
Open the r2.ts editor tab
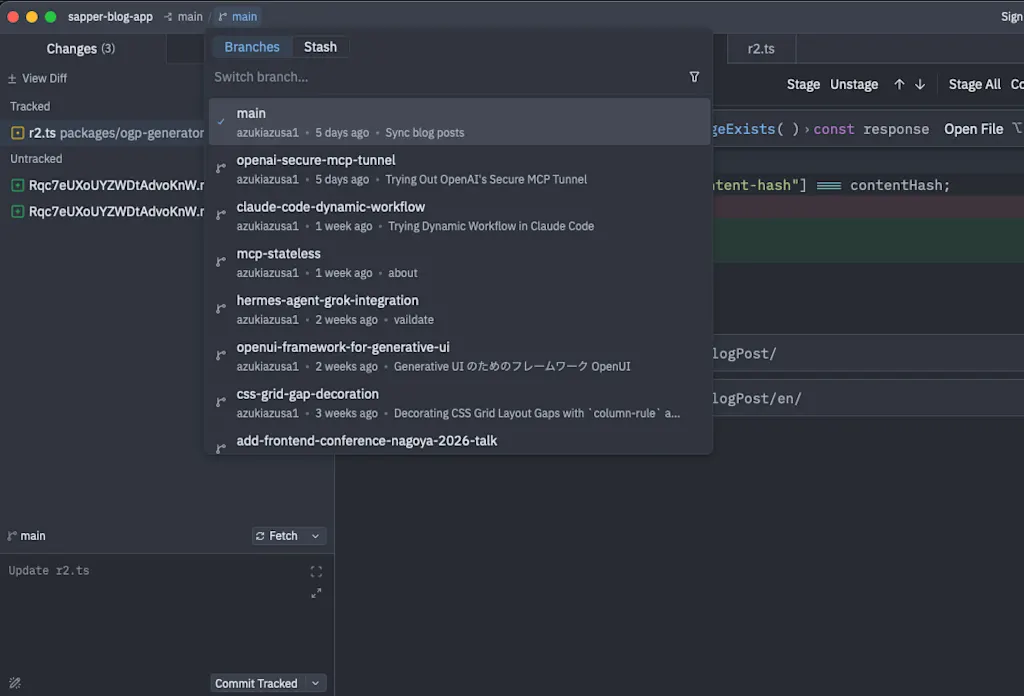[x=761, y=49]
